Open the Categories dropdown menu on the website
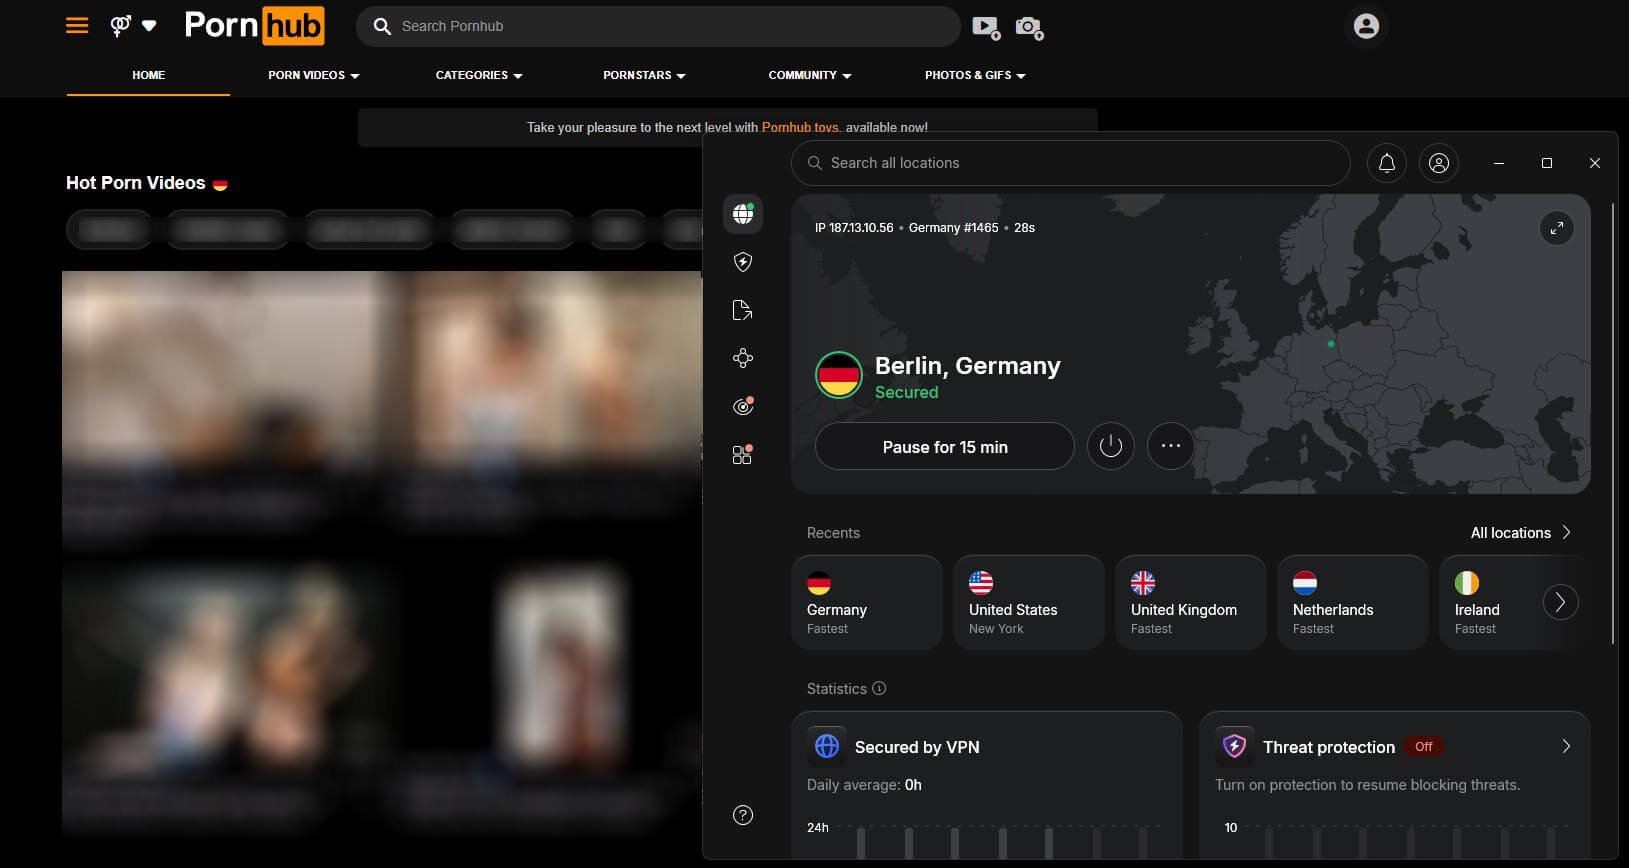The width and height of the screenshot is (1629, 868). (x=479, y=75)
